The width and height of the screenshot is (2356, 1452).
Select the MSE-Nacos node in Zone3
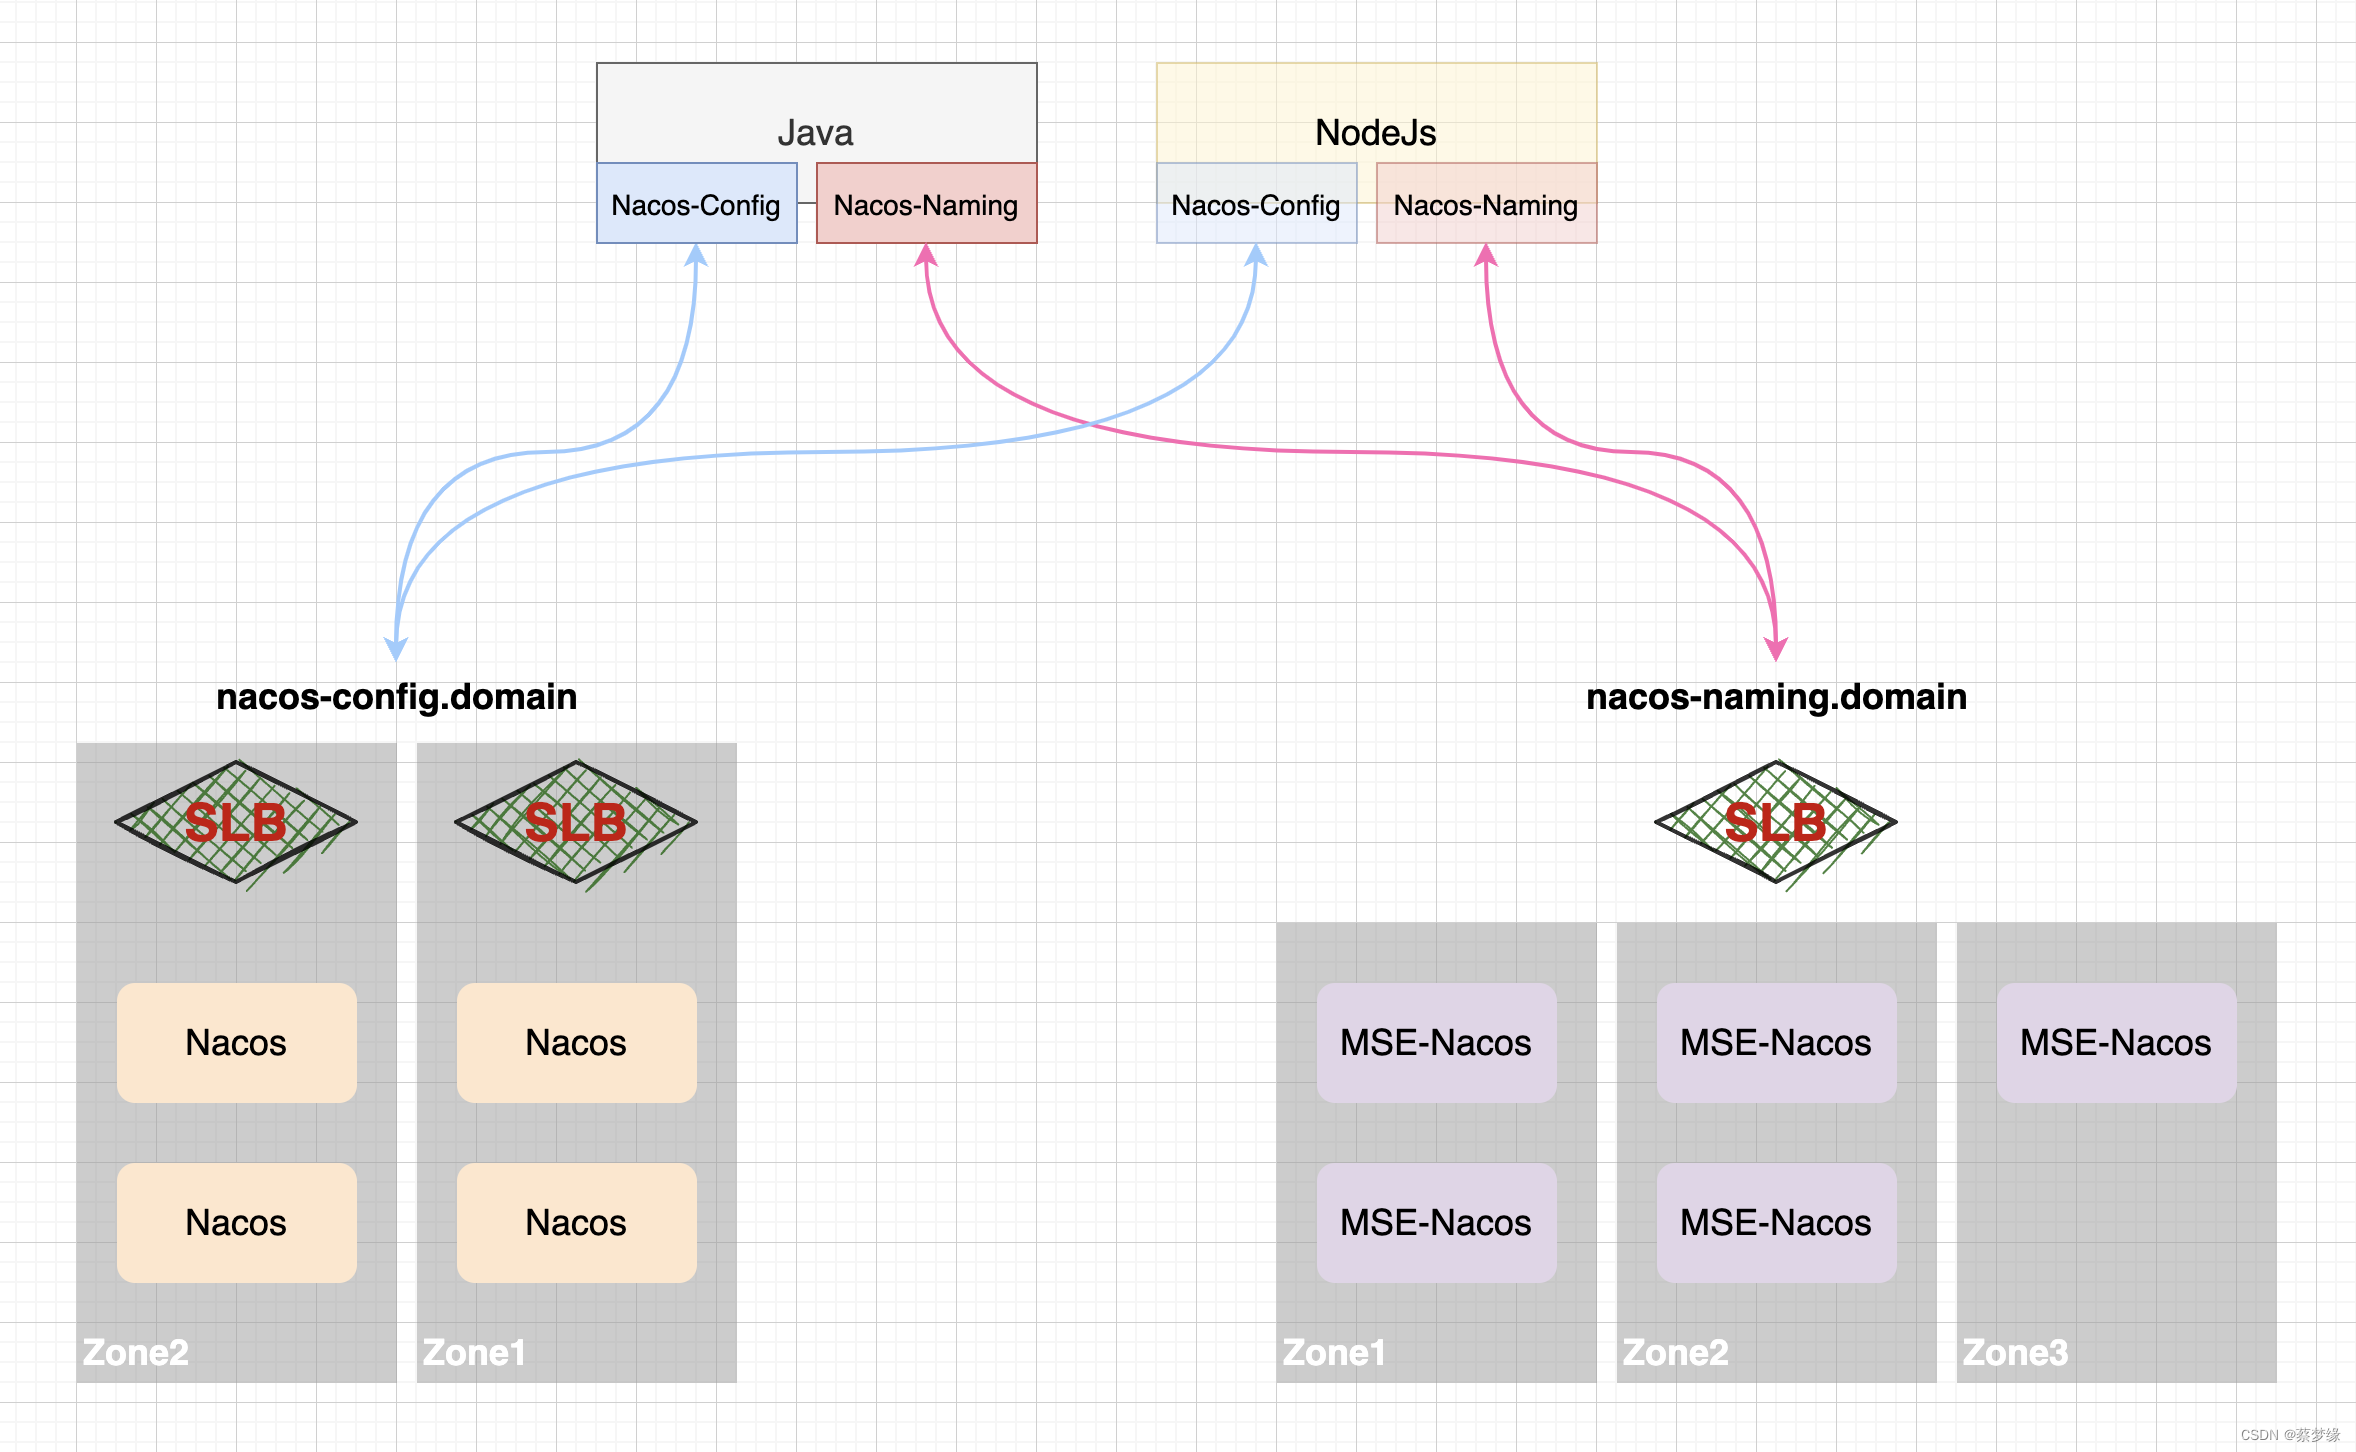[x=2117, y=1043]
